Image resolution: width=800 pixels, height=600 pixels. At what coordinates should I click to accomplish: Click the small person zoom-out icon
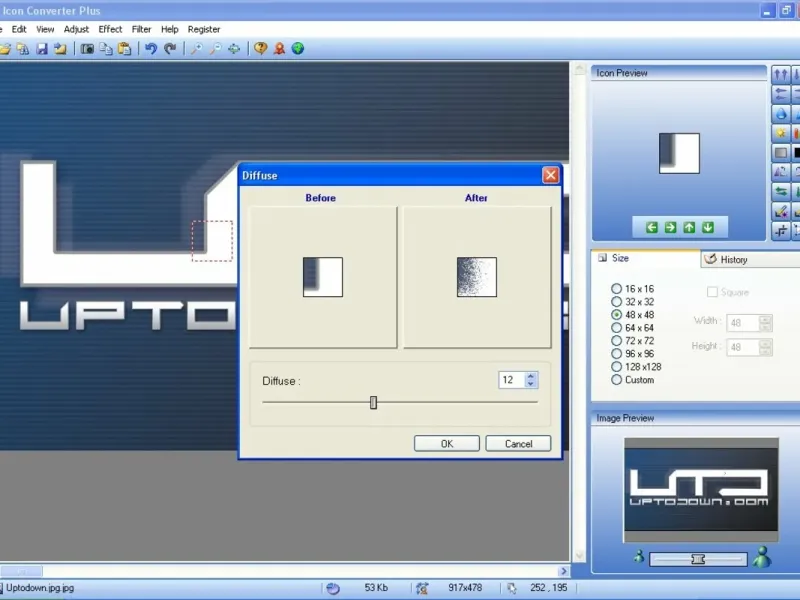[639, 556]
